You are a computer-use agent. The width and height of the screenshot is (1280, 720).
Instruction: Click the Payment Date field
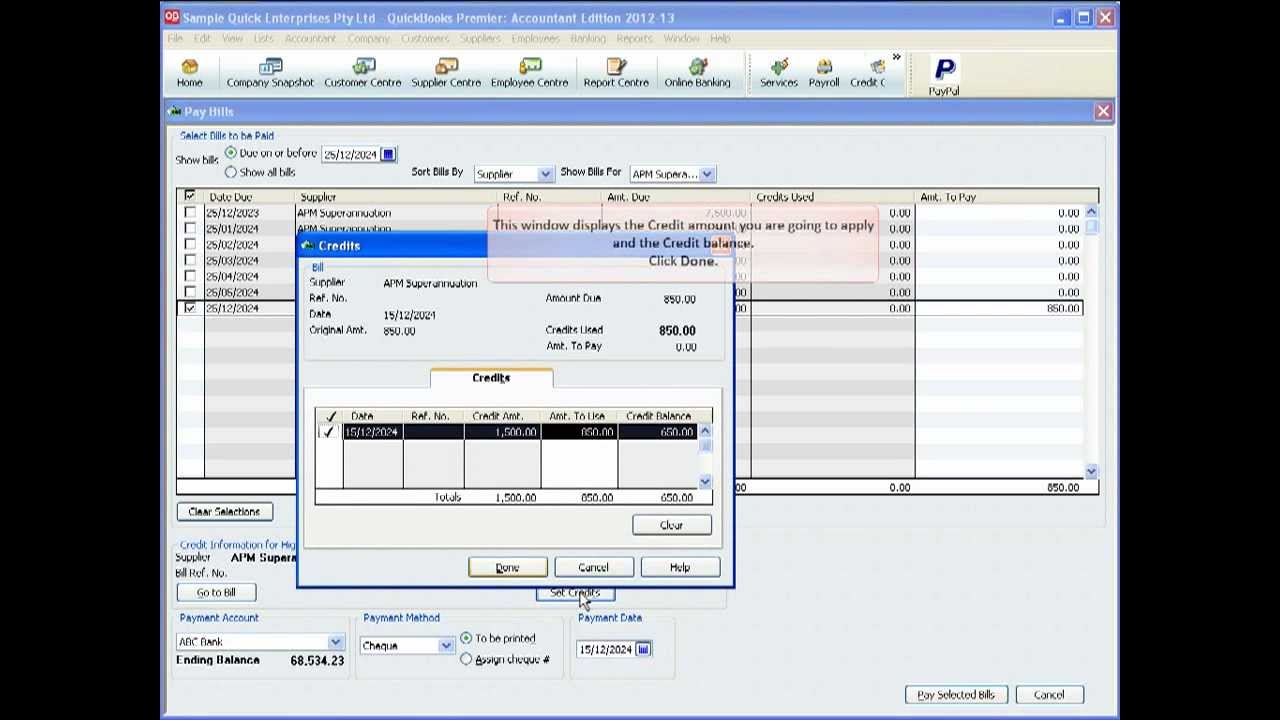coord(606,650)
